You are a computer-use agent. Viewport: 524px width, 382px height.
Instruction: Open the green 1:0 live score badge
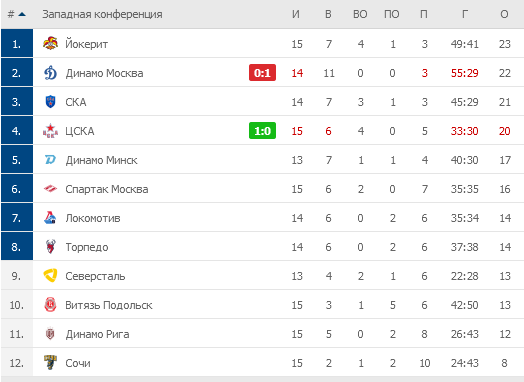(262, 131)
